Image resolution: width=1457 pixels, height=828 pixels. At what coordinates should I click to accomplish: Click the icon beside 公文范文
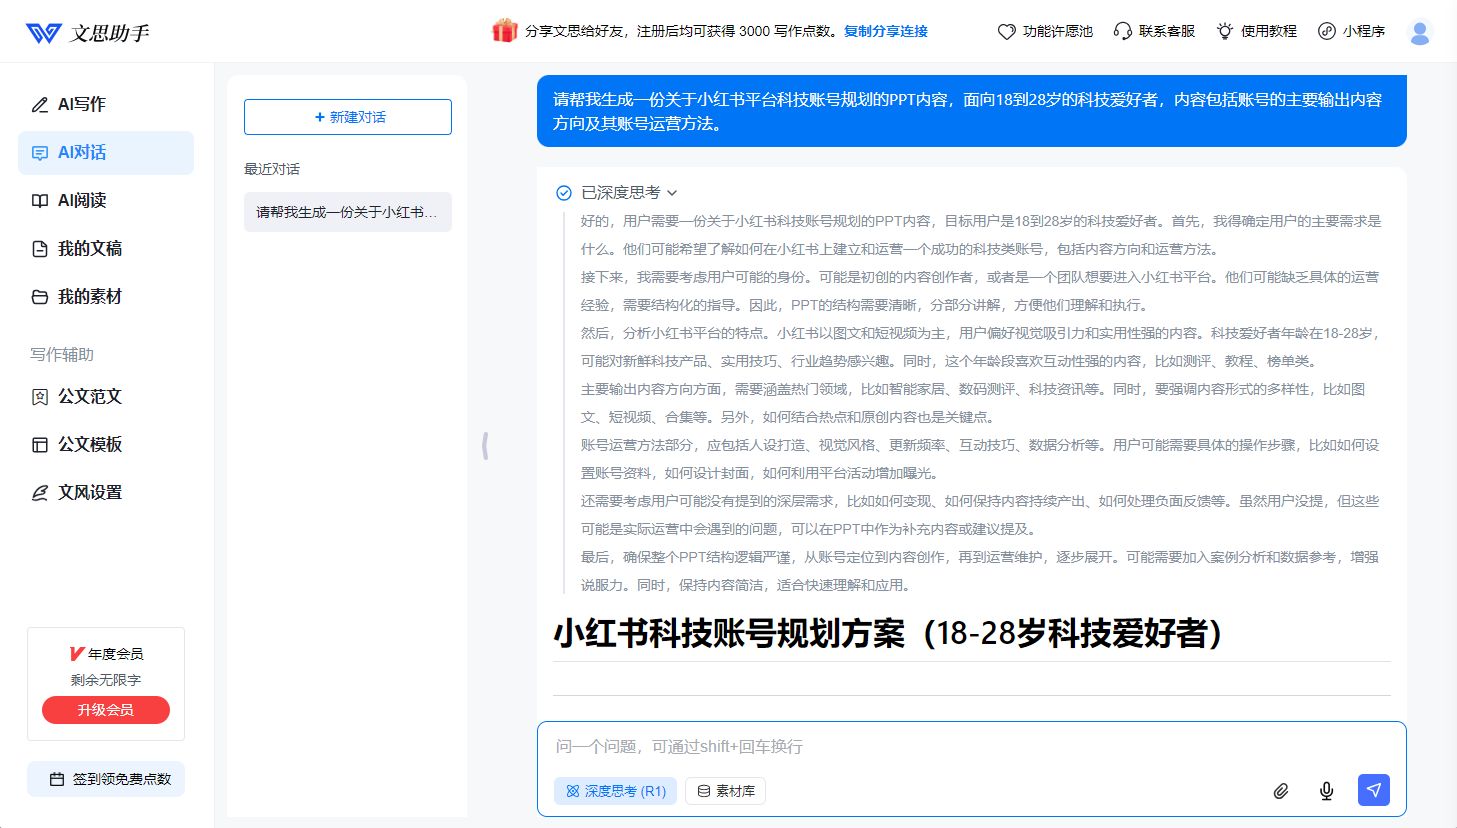pyautogui.click(x=40, y=397)
